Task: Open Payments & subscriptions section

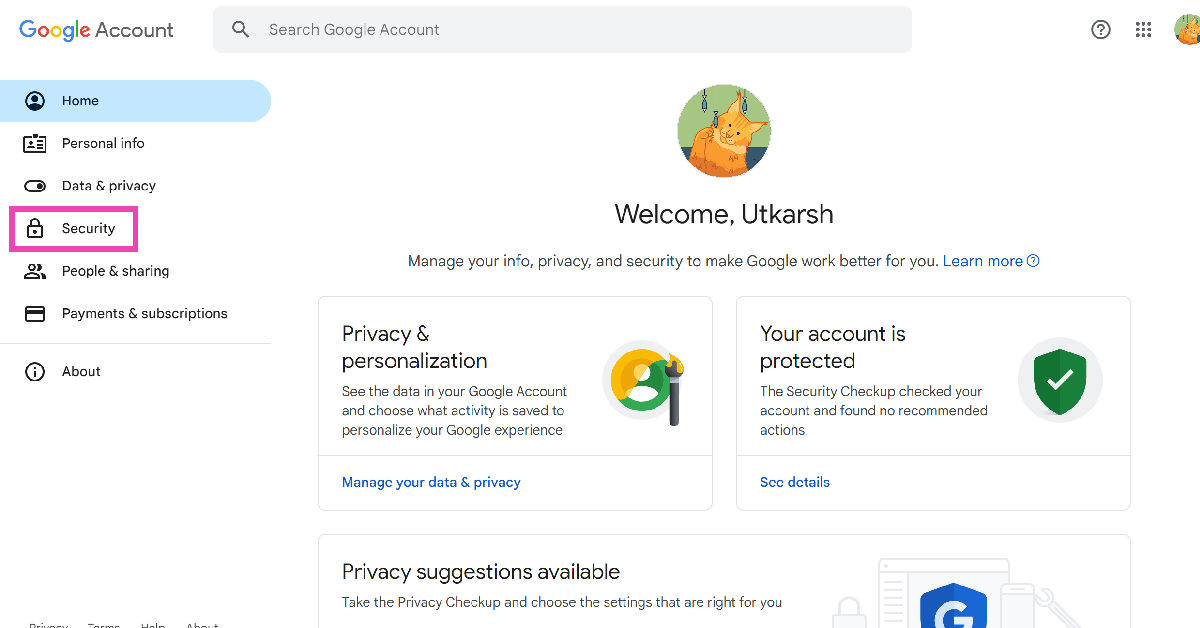Action: click(145, 314)
